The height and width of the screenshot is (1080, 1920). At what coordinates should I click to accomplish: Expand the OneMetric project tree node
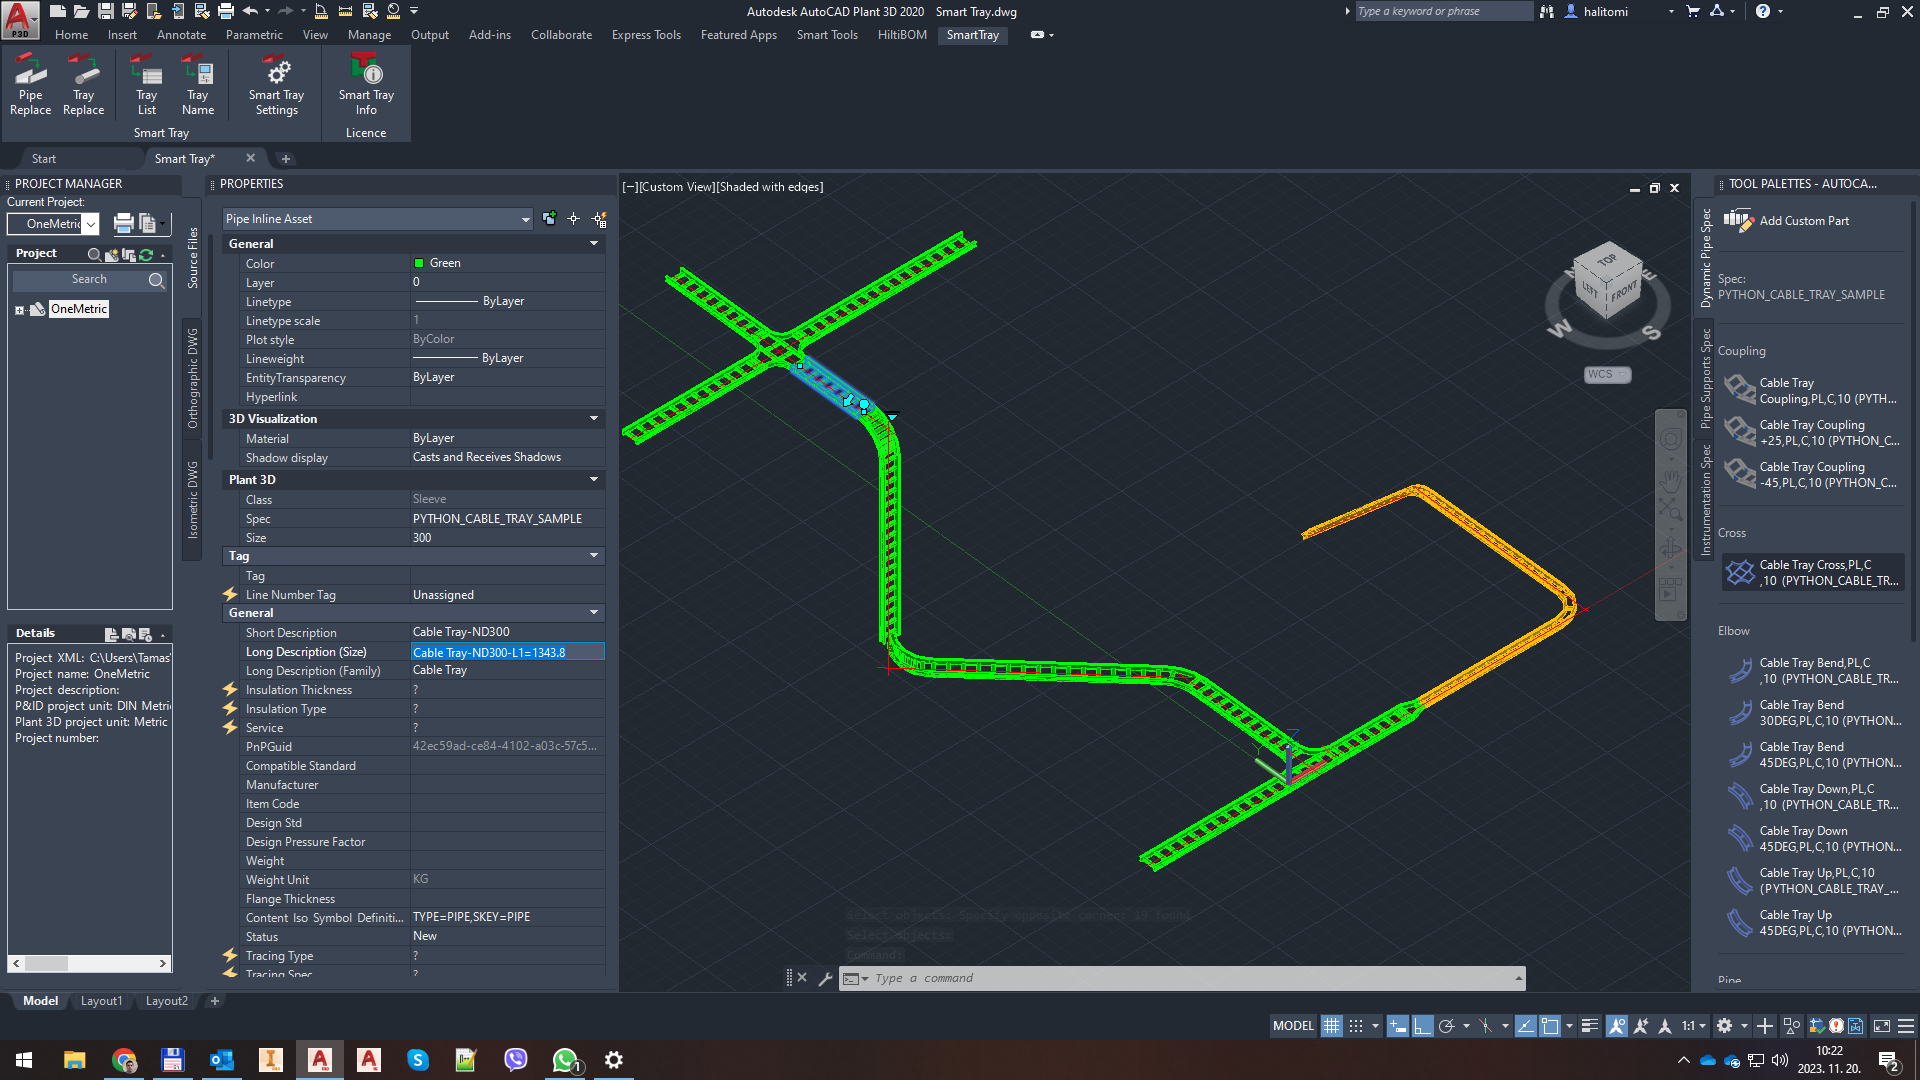[x=19, y=310]
